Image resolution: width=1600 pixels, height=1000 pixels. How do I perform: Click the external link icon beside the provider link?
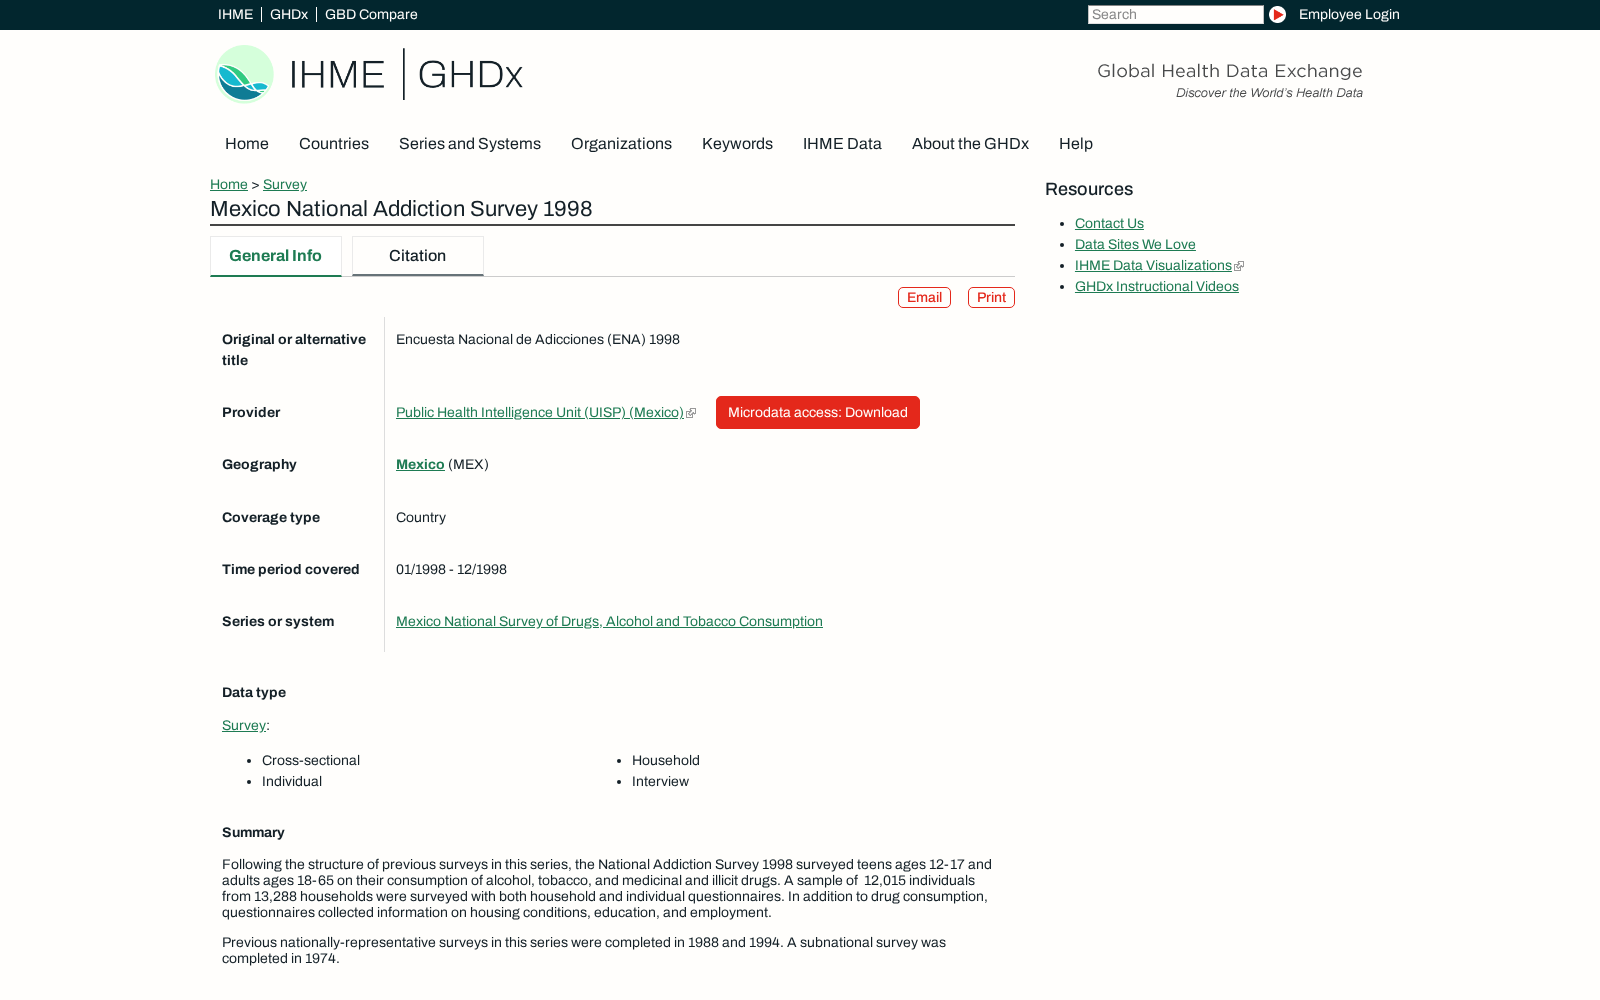click(x=691, y=413)
